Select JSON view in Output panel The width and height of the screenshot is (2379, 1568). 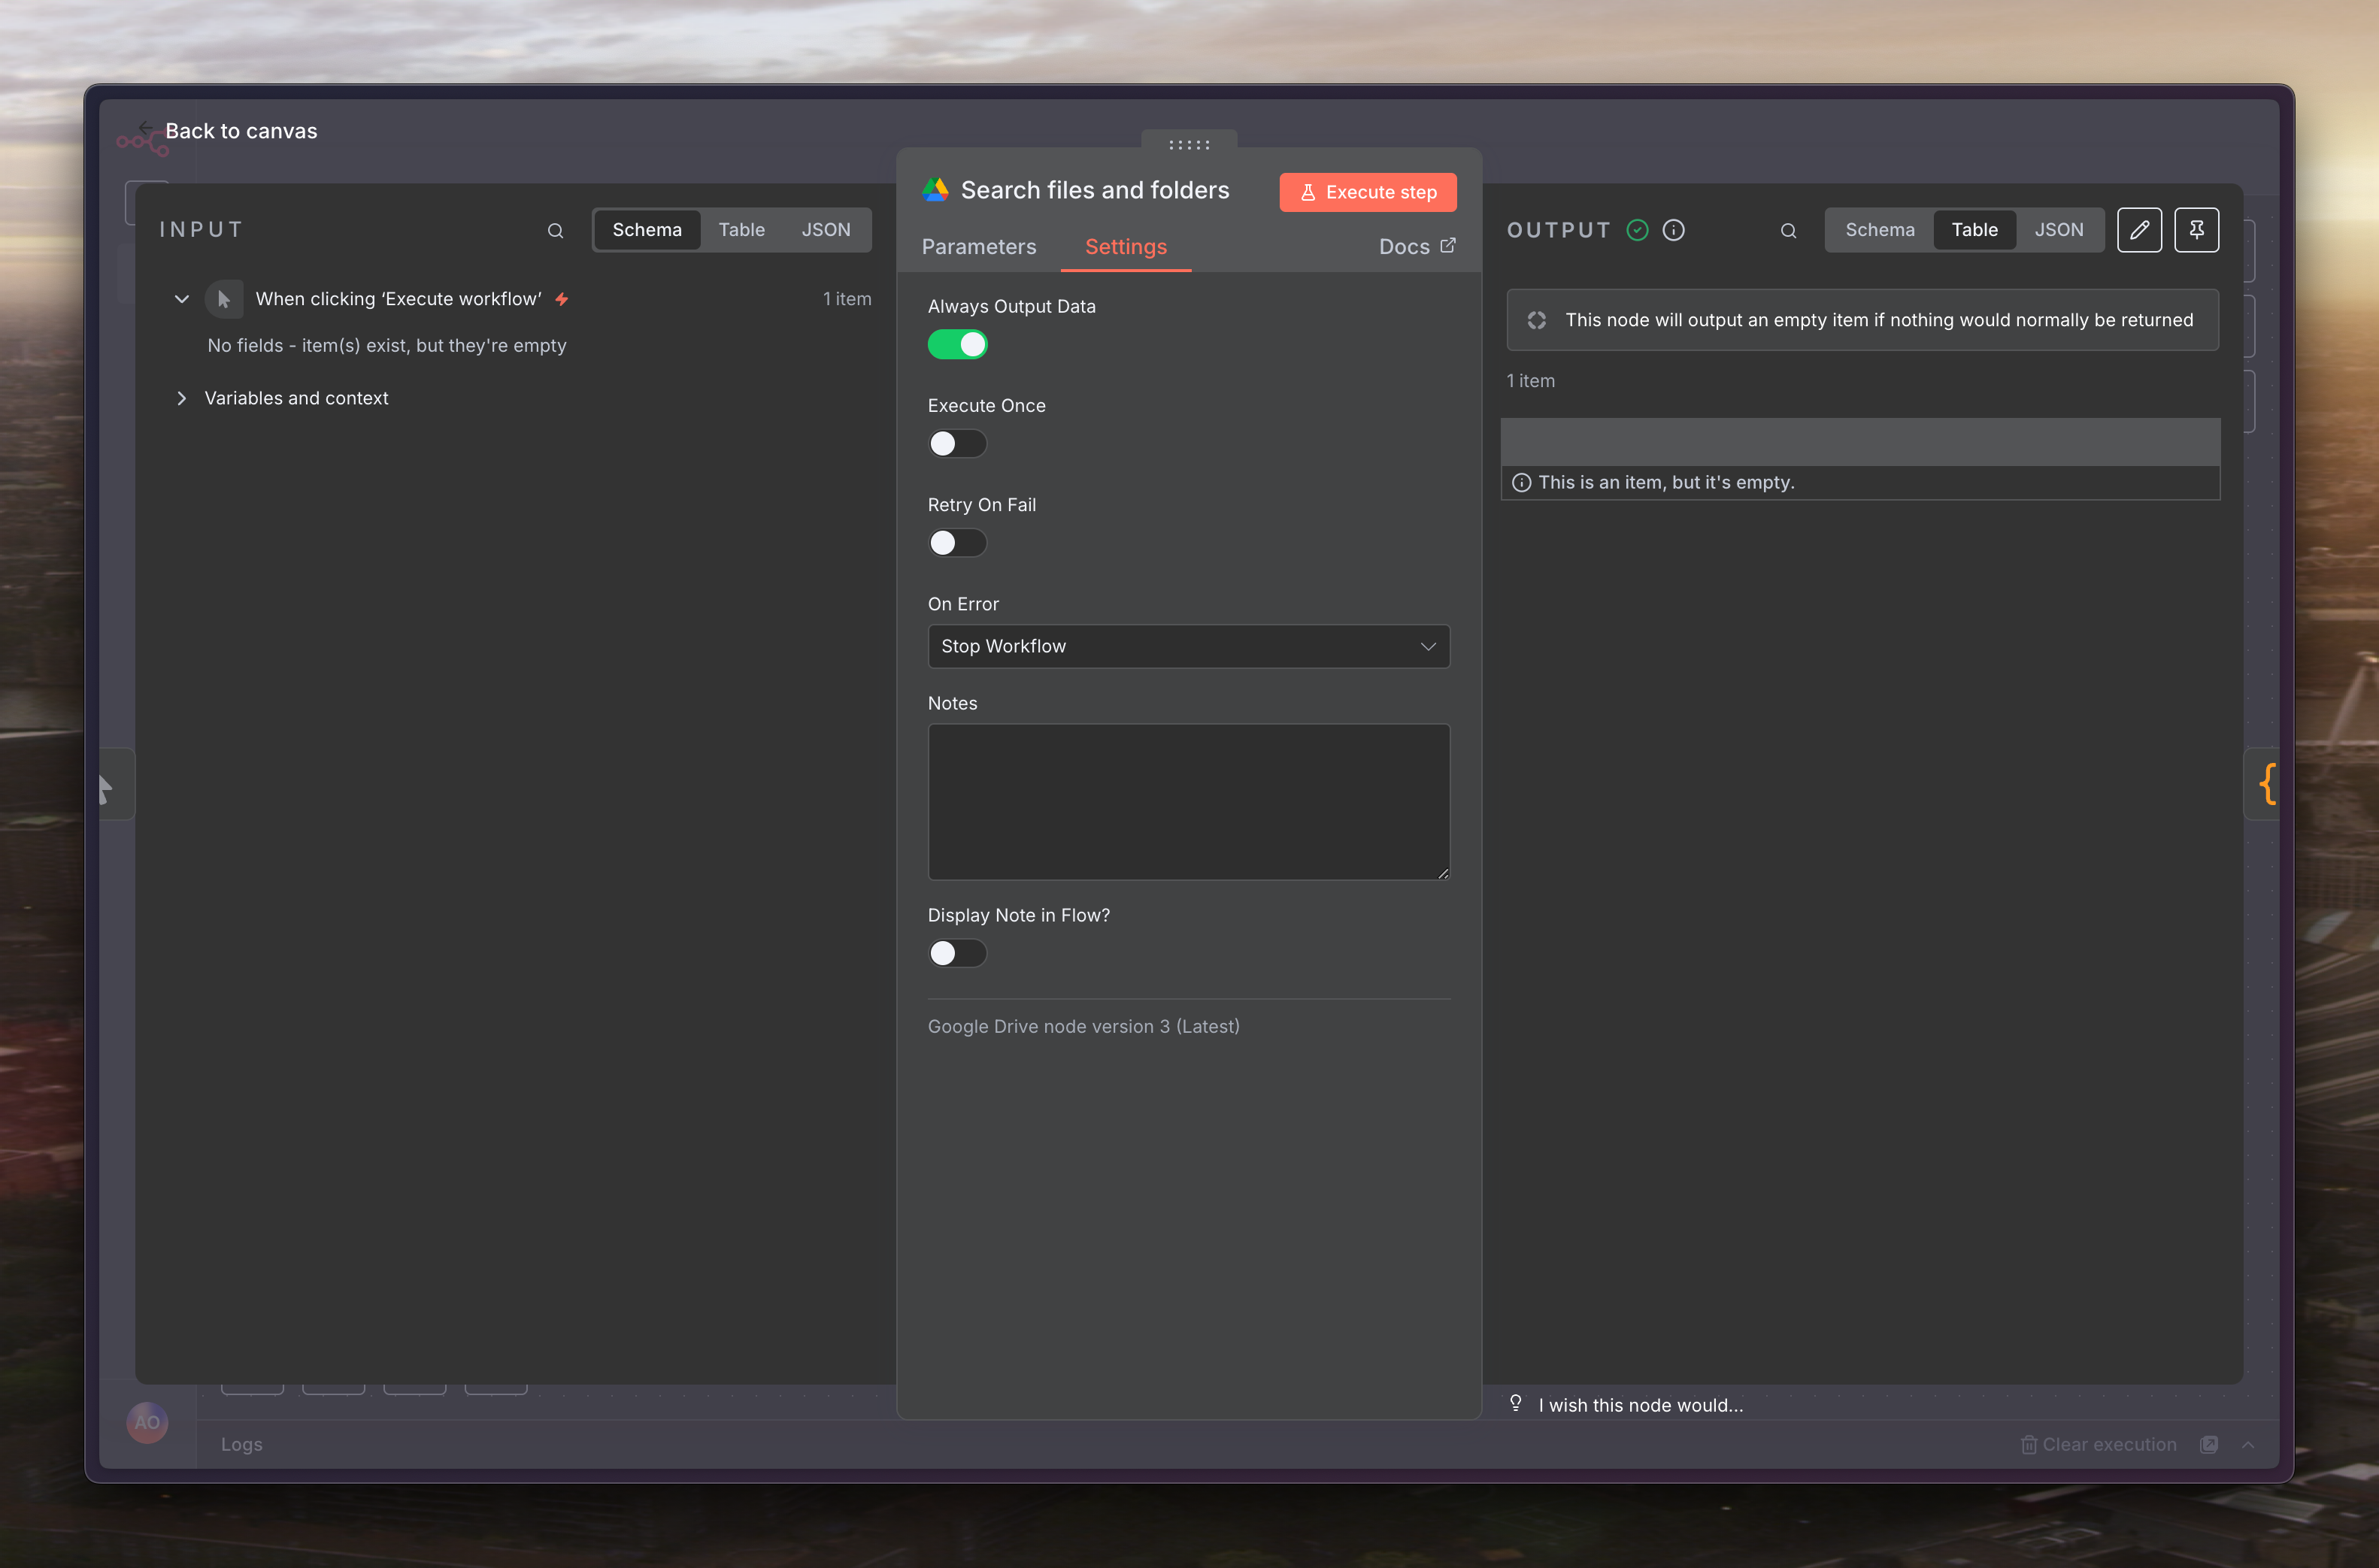point(2058,230)
